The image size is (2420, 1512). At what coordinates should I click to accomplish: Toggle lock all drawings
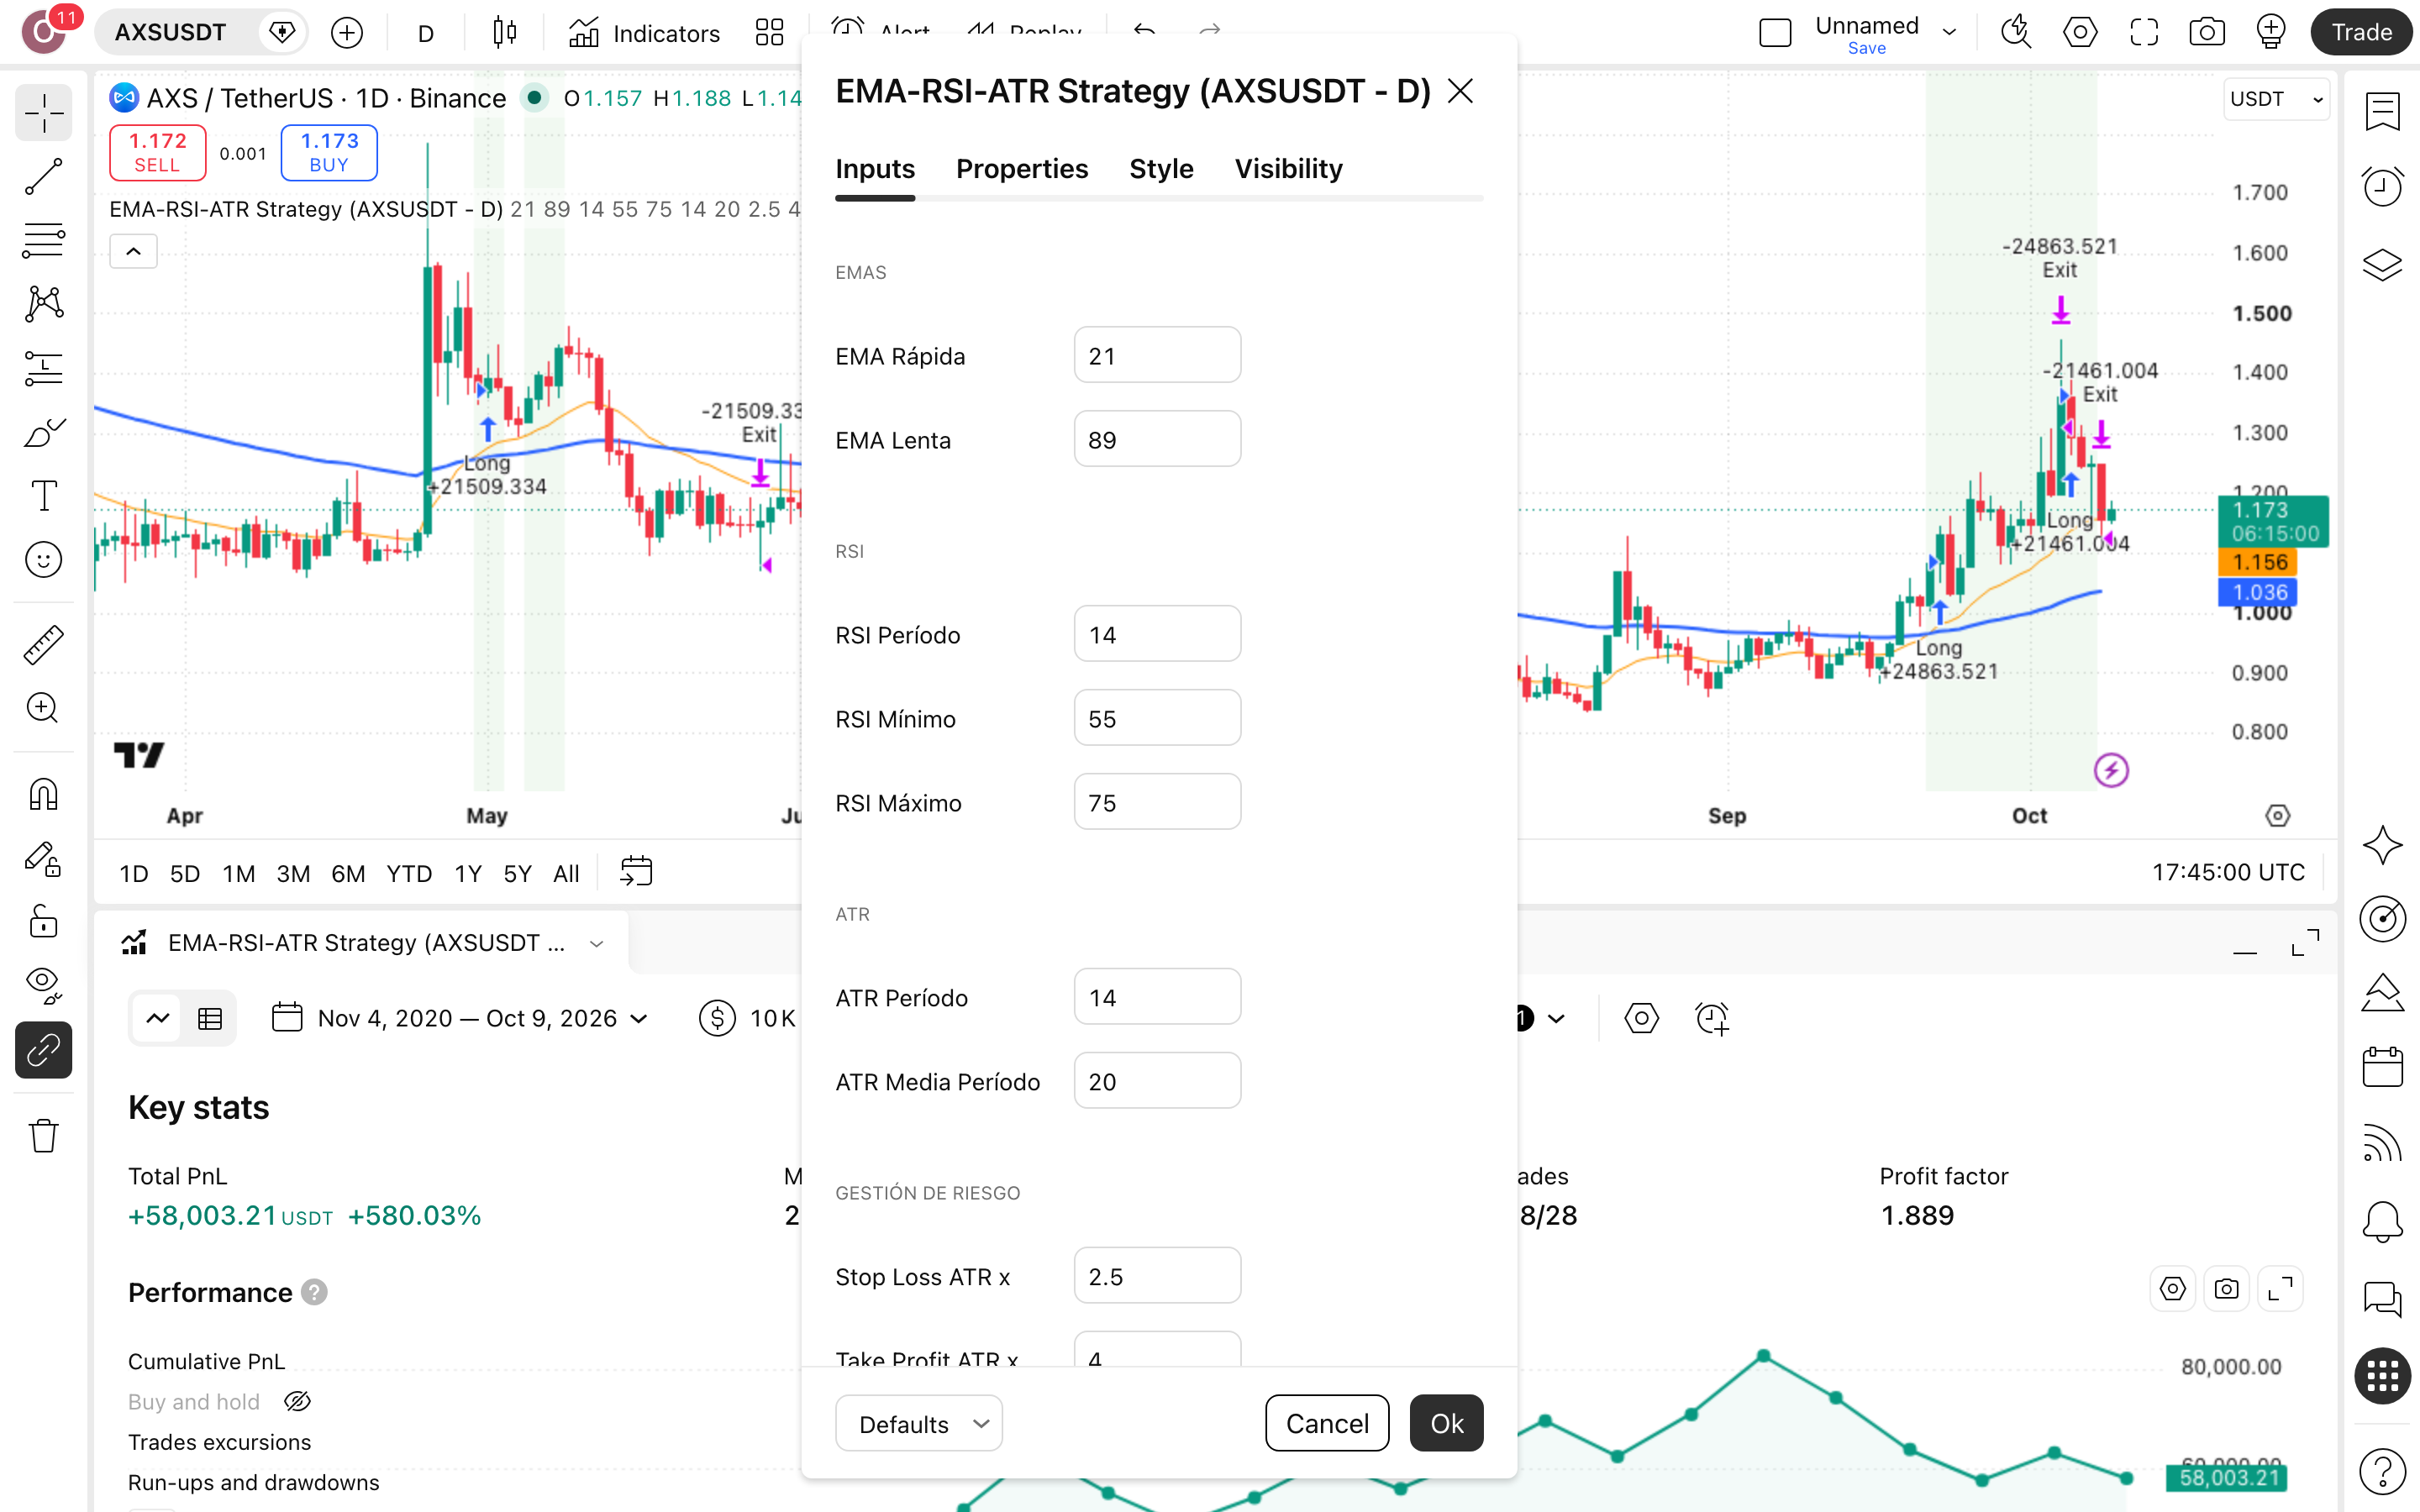(43, 921)
